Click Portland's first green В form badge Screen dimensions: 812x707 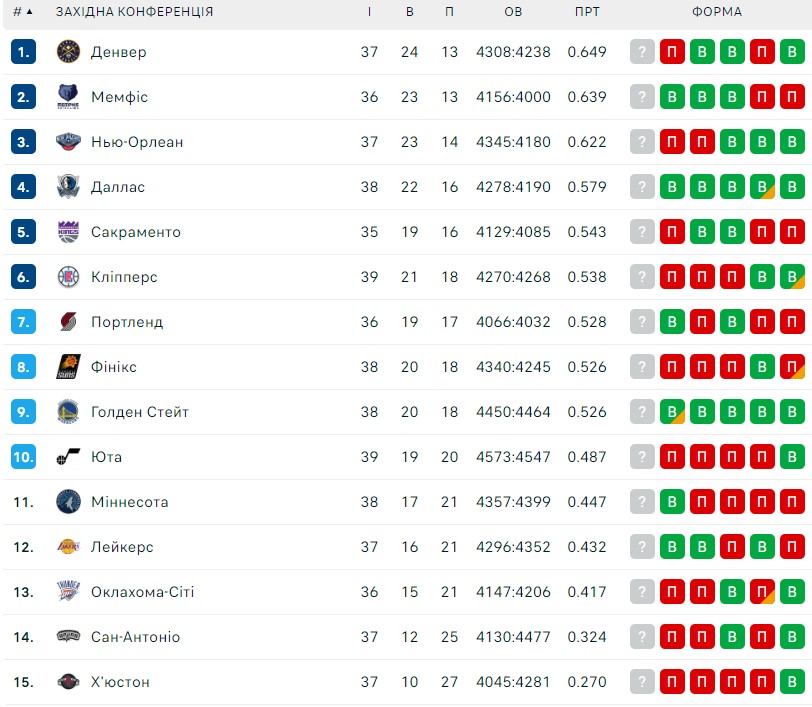click(672, 322)
